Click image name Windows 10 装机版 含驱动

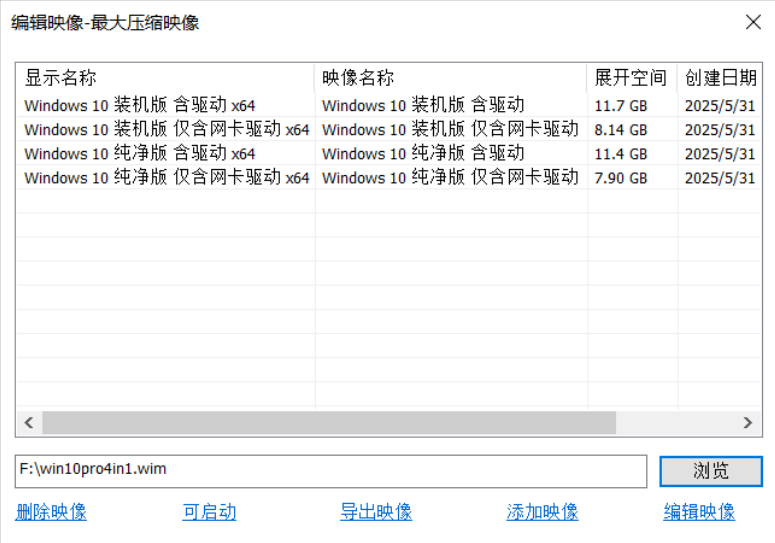pos(423,105)
